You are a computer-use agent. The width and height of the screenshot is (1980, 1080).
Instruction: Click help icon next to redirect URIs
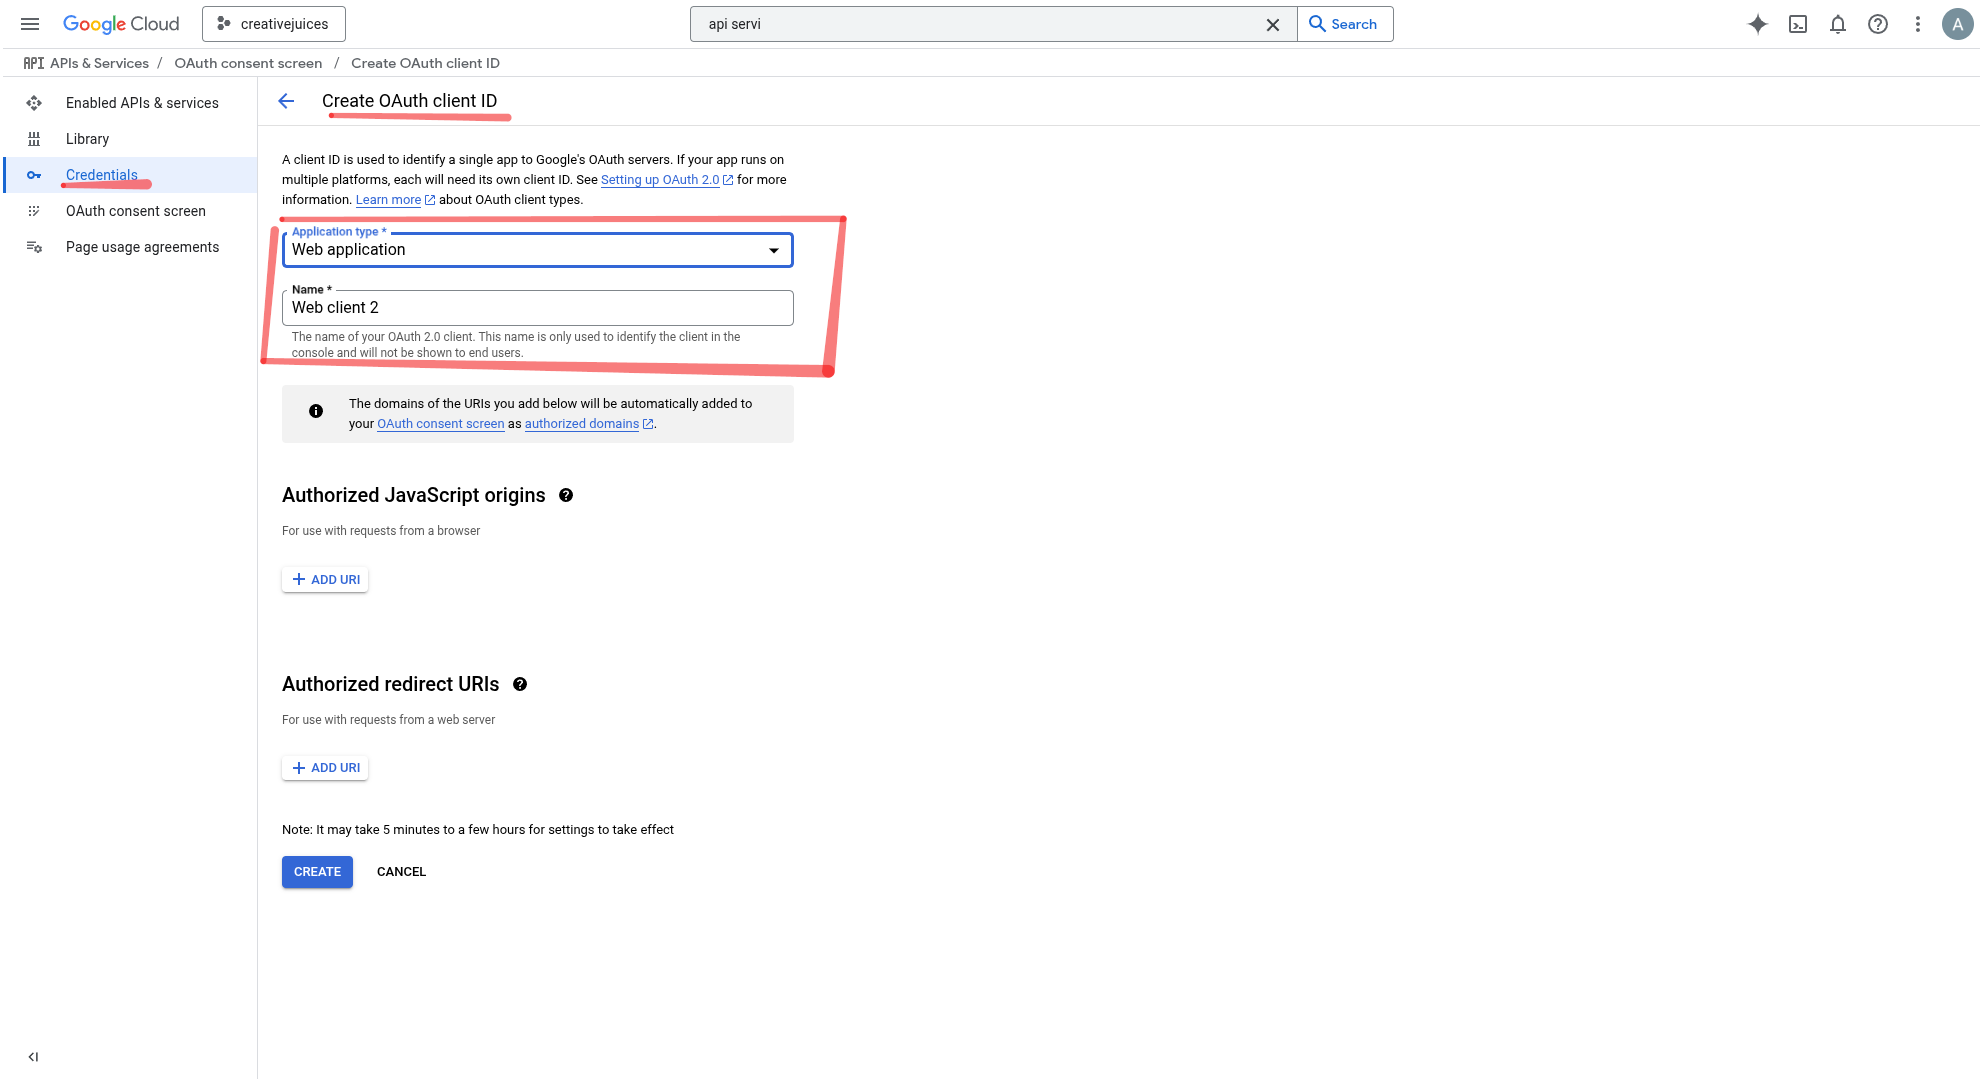point(520,684)
